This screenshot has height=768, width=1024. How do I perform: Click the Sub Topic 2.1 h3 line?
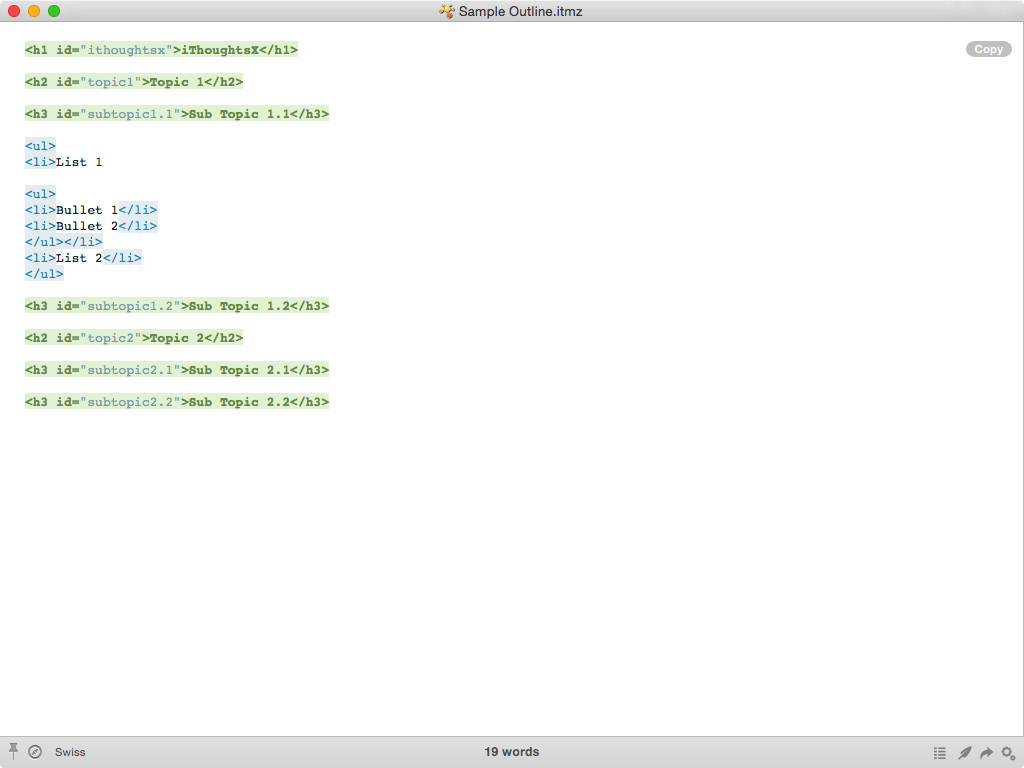point(177,370)
